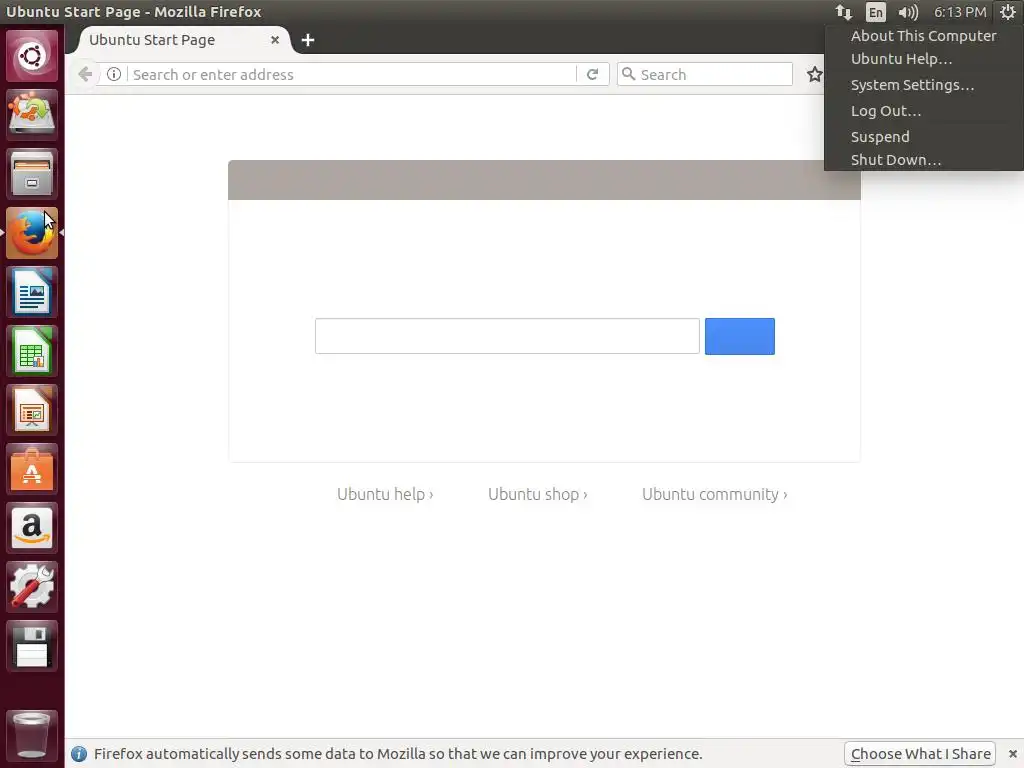Open LibreOffice Writer from the launcher

pos(31,292)
